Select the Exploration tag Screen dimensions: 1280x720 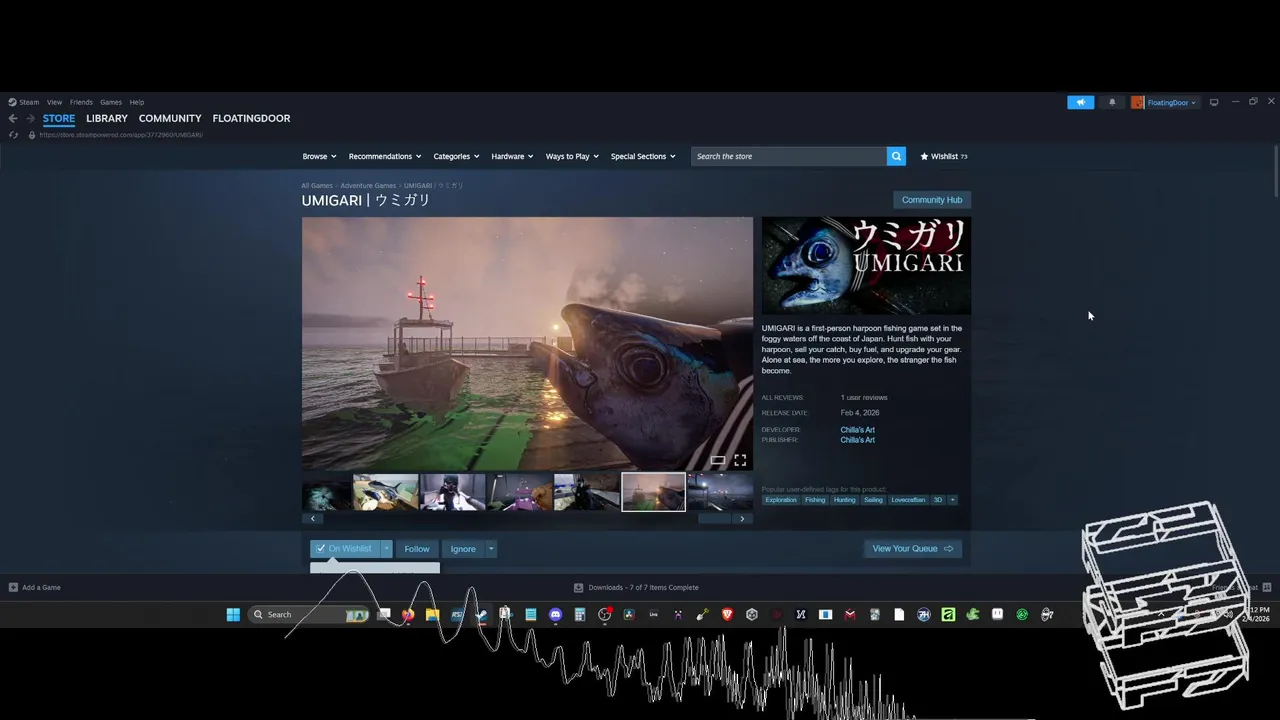click(781, 499)
